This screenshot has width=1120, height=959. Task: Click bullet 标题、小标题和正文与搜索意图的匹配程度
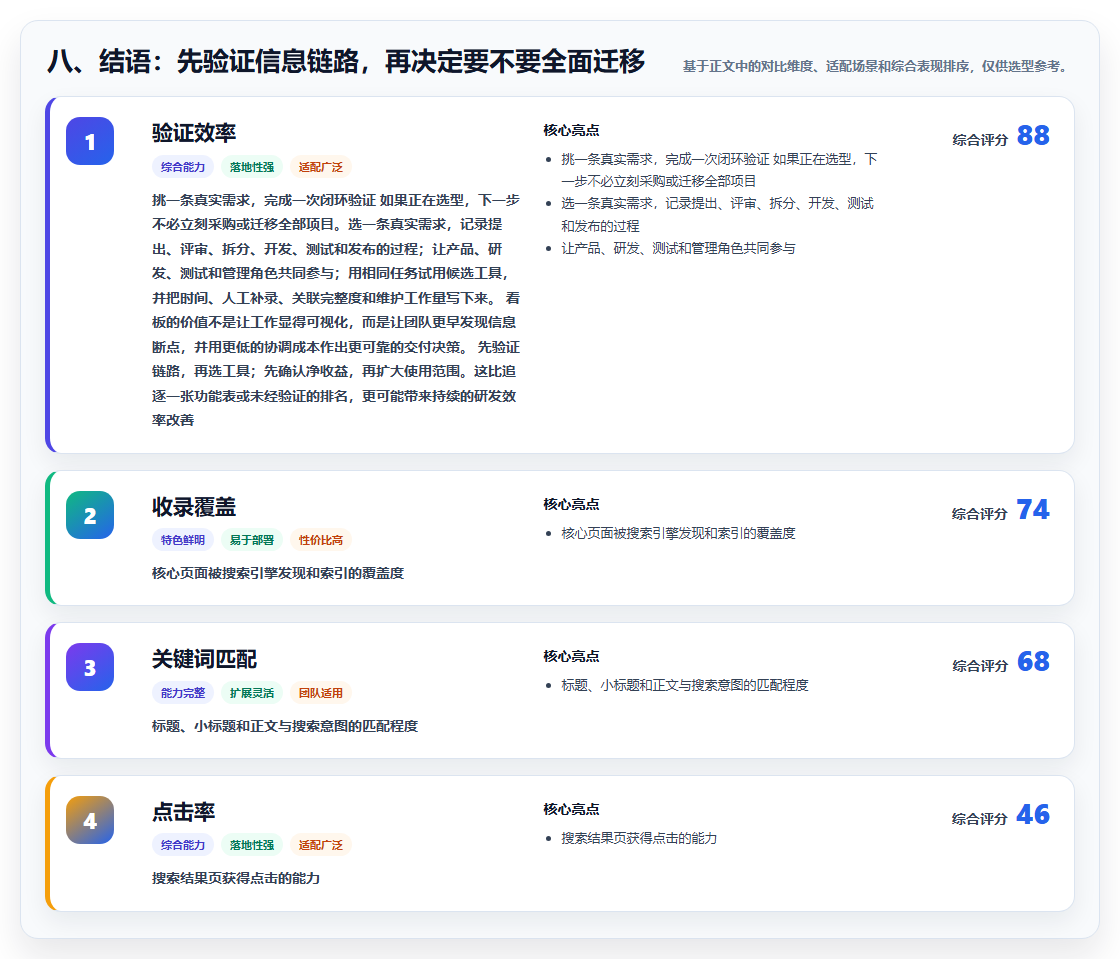(684, 686)
